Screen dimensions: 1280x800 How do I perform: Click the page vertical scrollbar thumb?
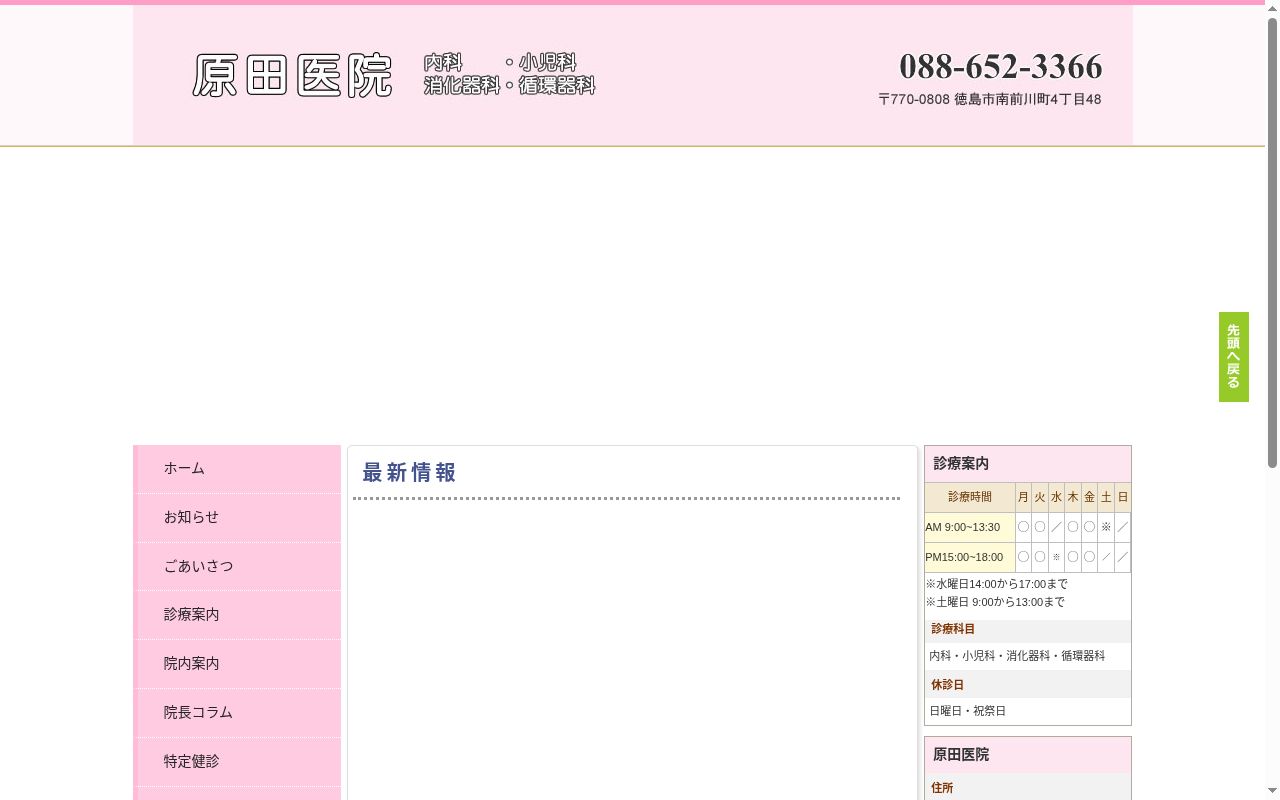[x=1272, y=243]
